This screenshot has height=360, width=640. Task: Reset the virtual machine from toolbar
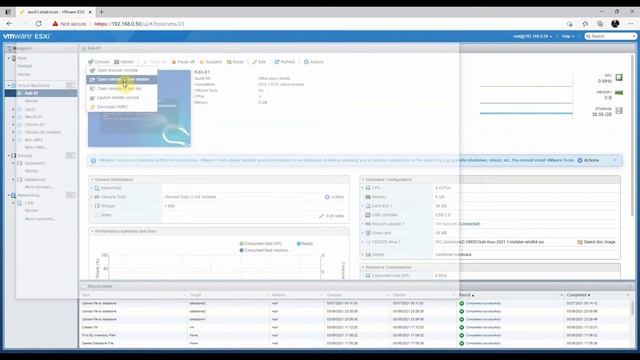tap(235, 62)
